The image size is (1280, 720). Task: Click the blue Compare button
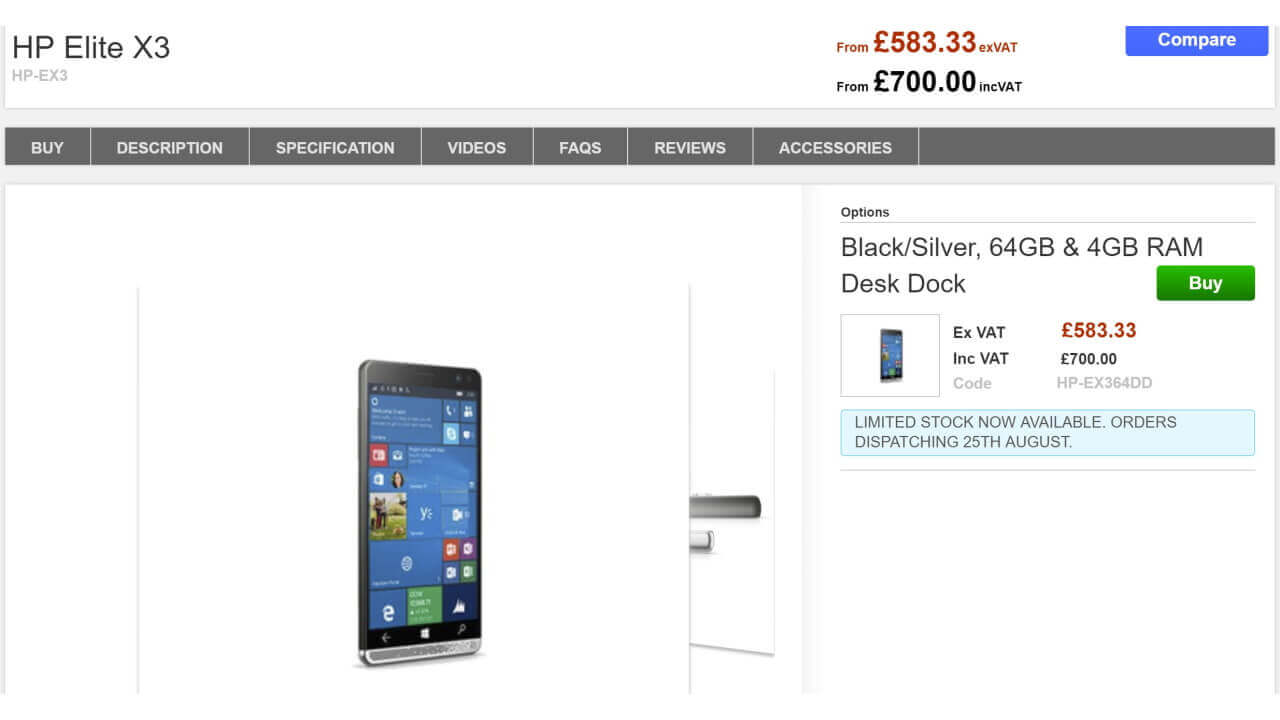(1196, 40)
